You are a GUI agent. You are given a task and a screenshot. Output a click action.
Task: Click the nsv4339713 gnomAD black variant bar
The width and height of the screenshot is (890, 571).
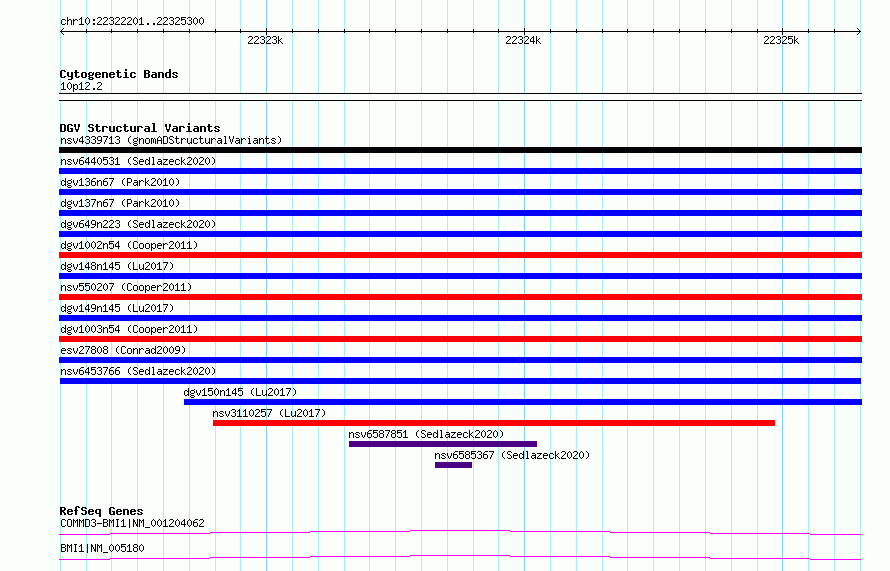coord(460,150)
